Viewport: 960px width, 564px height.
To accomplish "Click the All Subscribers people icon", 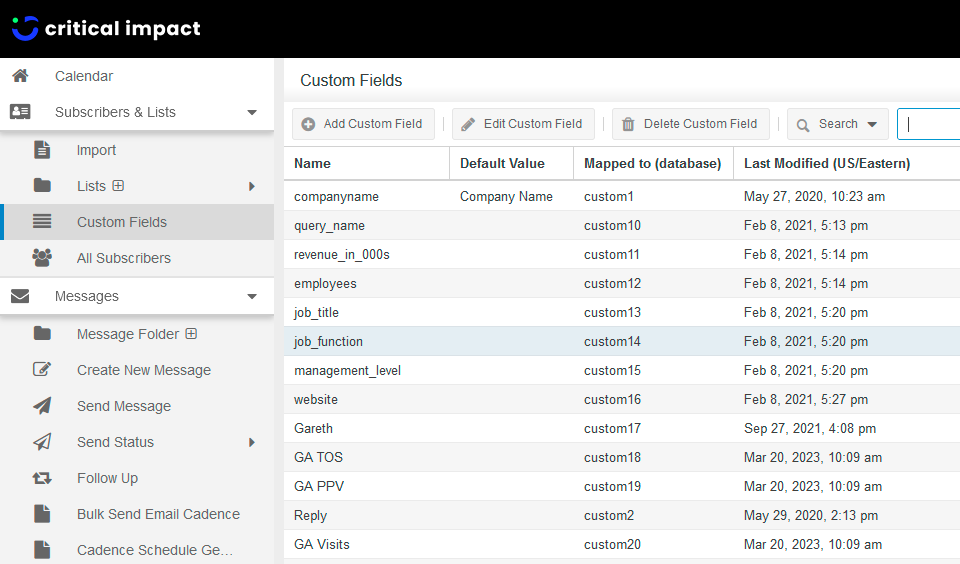I will pos(42,258).
